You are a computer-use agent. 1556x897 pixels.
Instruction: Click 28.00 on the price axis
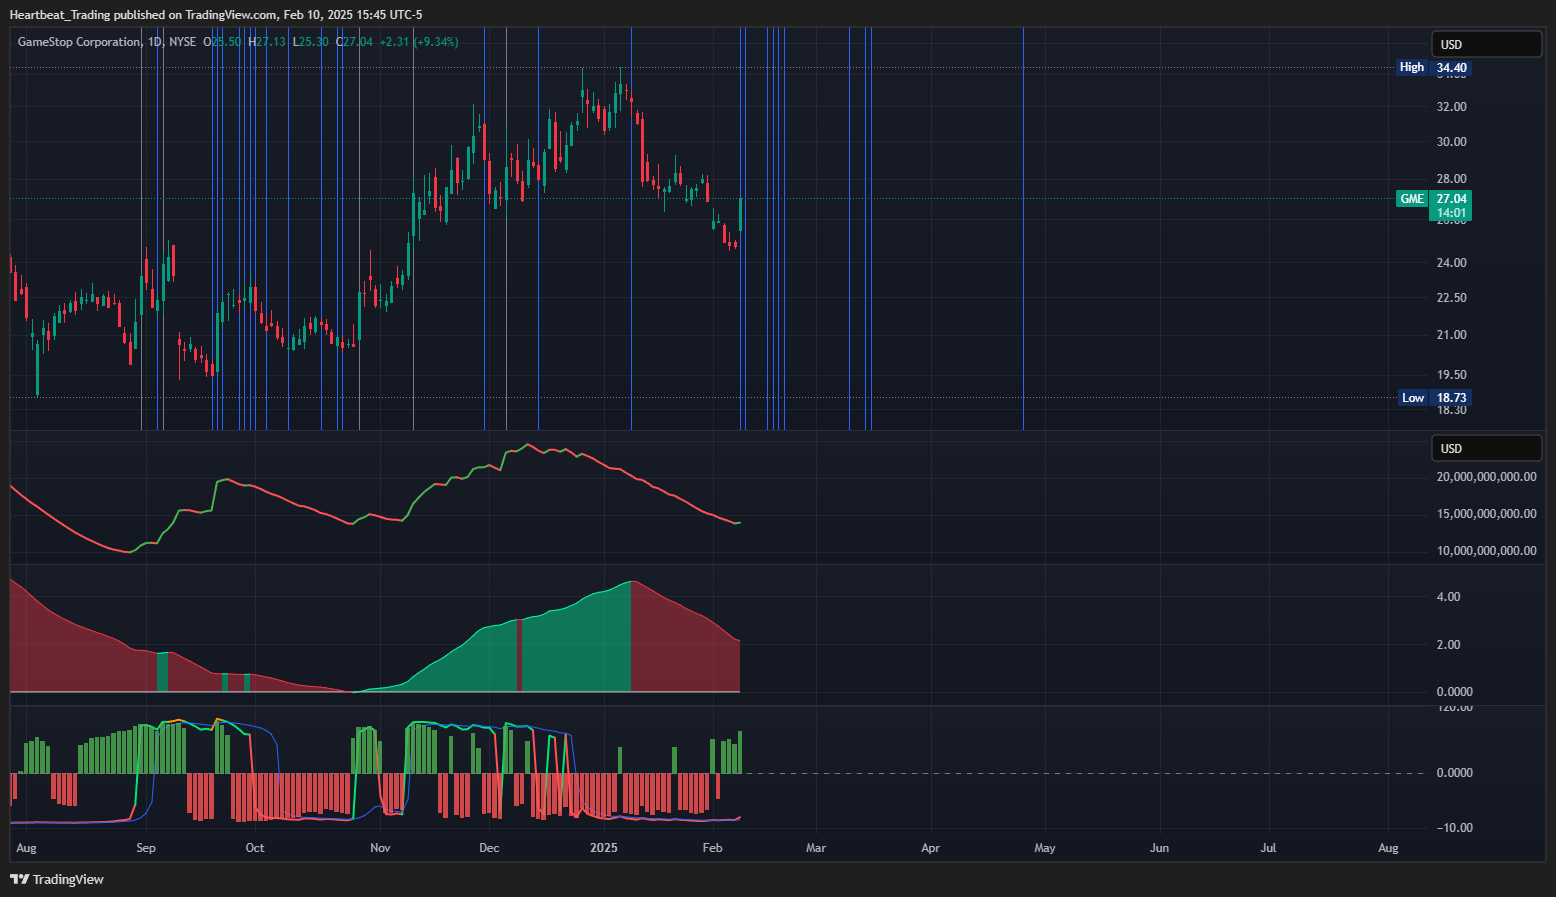(x=1452, y=179)
